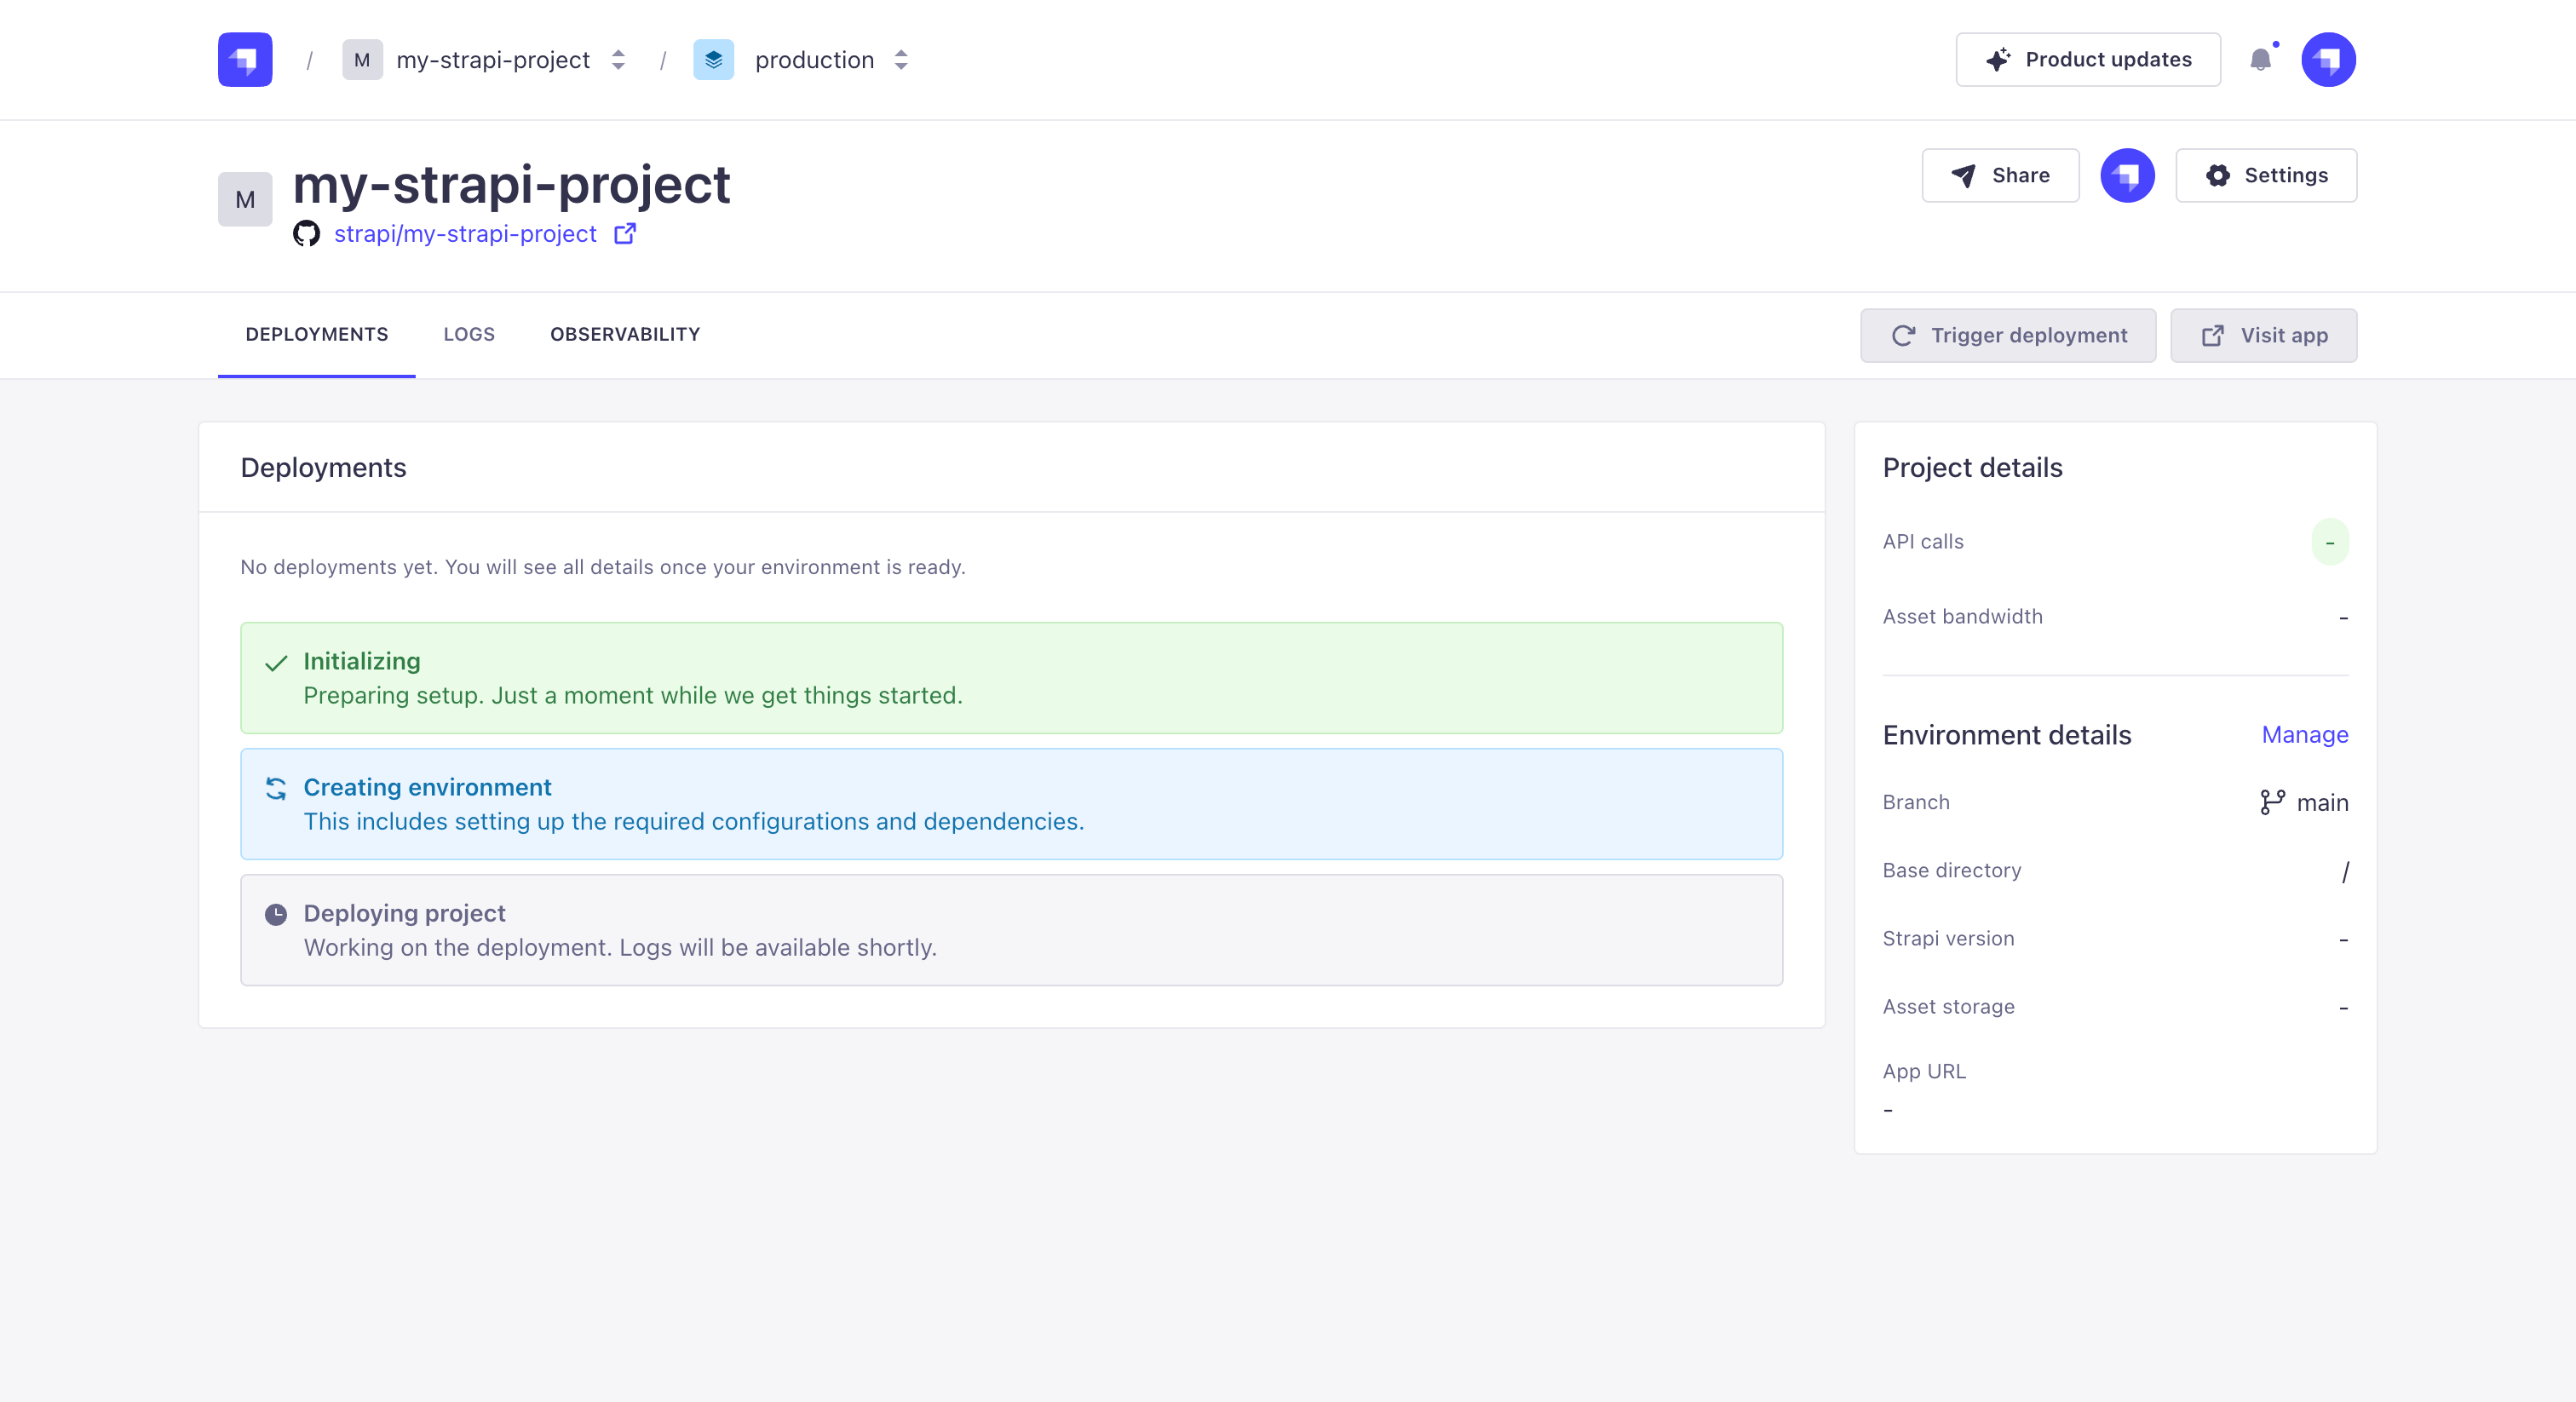Click the Initializing status card
The height and width of the screenshot is (1402, 2576).
pos(1011,678)
